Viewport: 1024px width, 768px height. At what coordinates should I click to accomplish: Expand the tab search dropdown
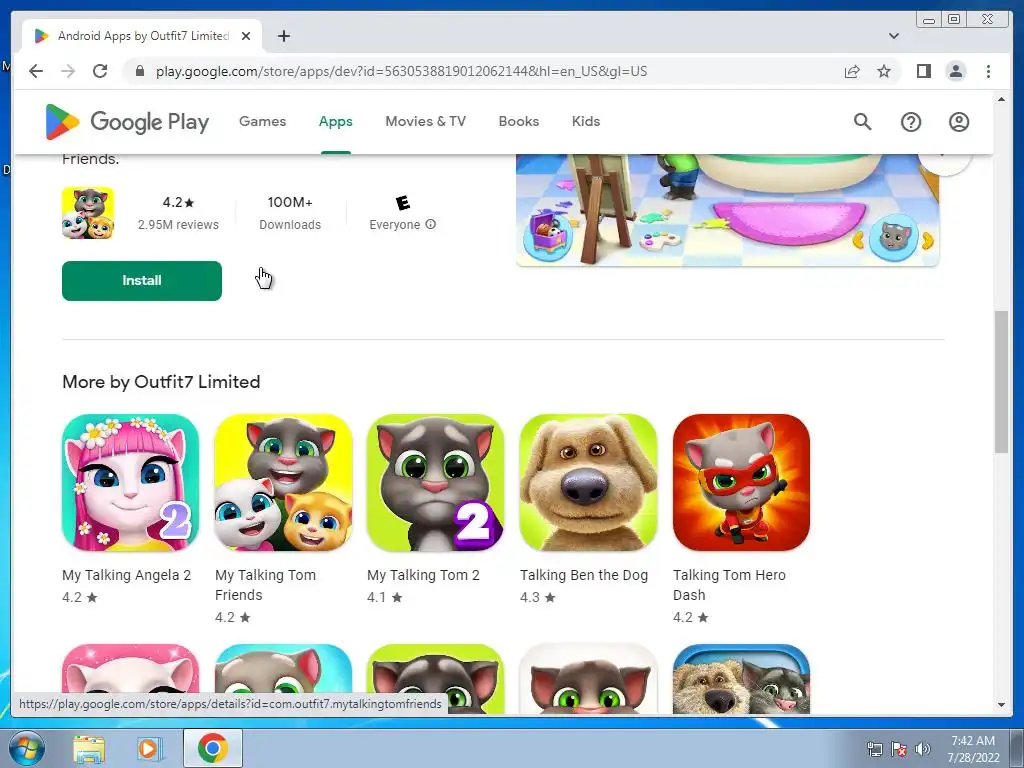tap(893, 36)
